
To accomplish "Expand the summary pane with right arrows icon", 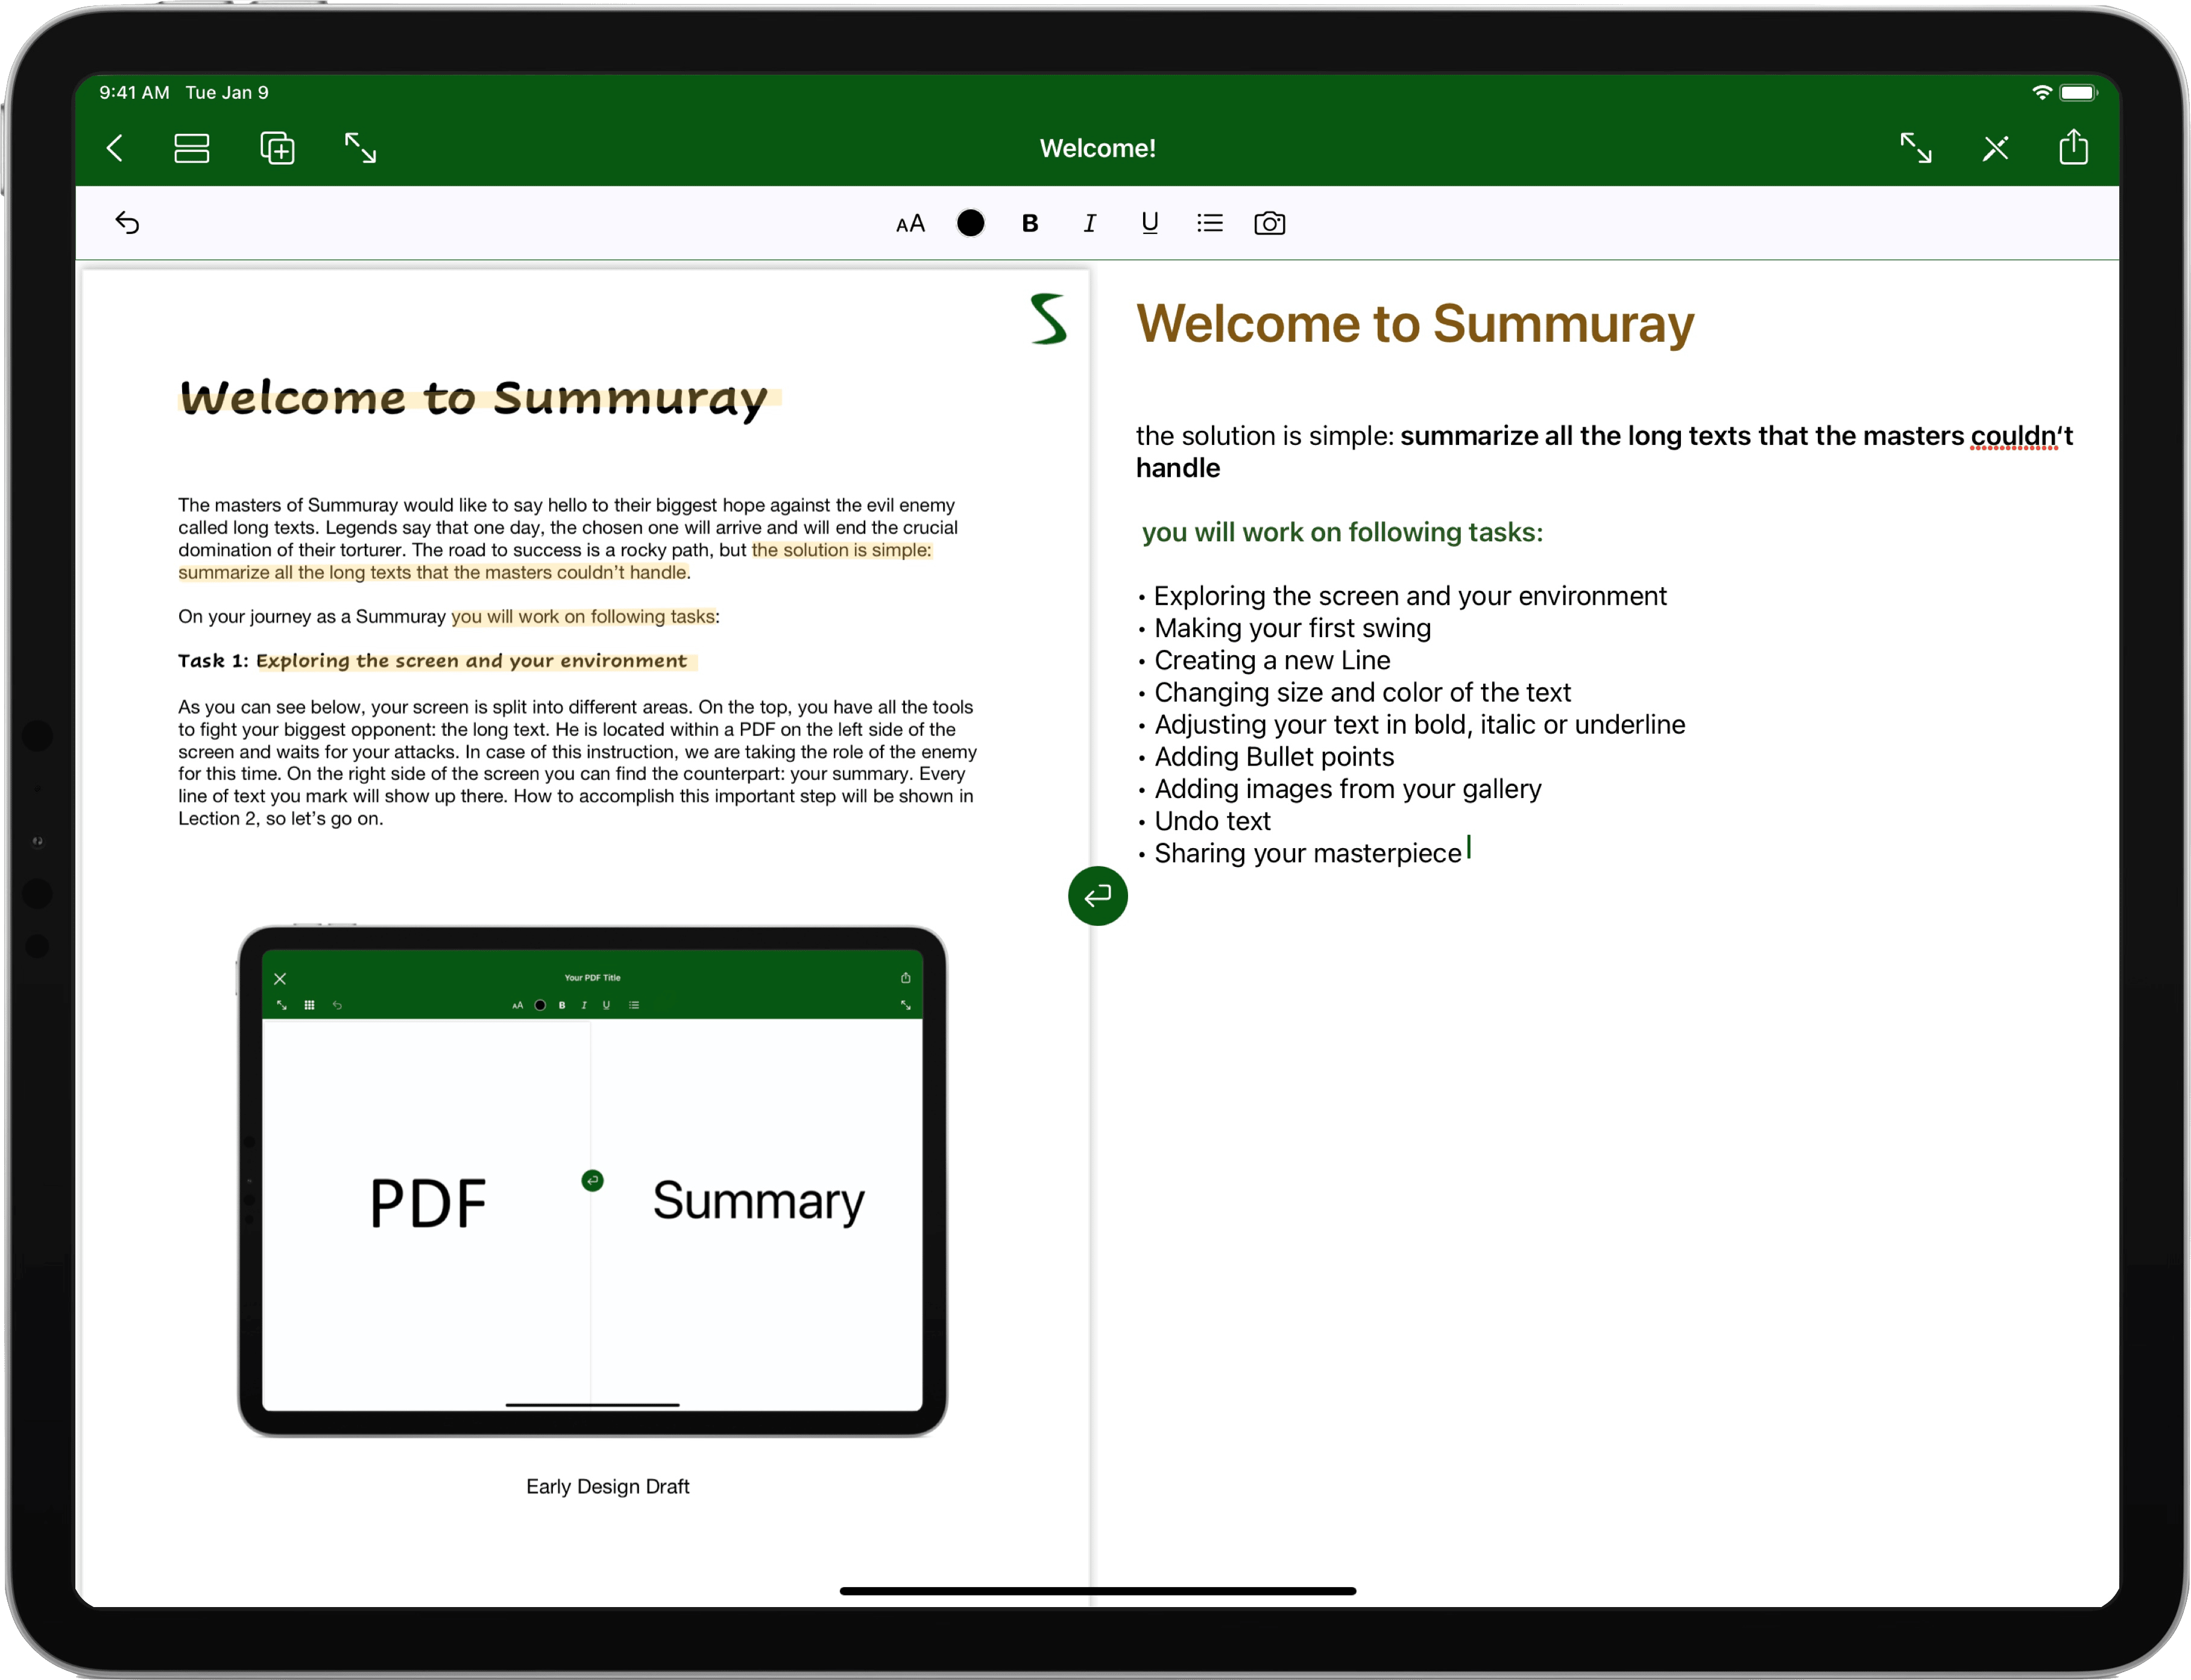I will [x=1916, y=148].
